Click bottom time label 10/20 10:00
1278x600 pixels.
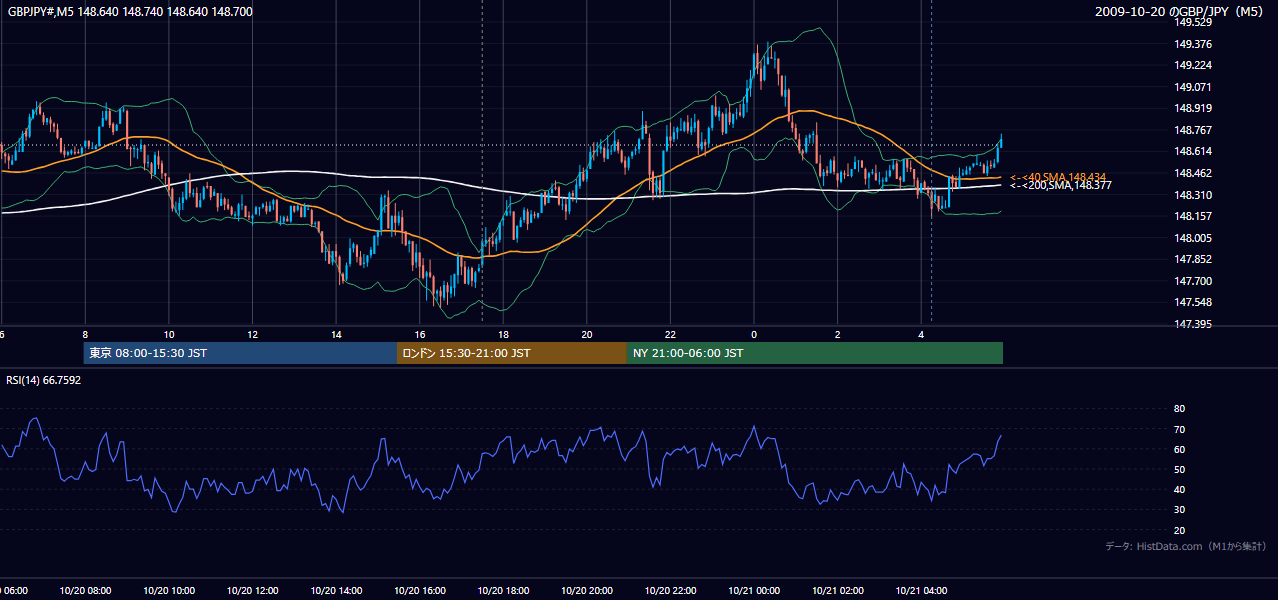169,591
